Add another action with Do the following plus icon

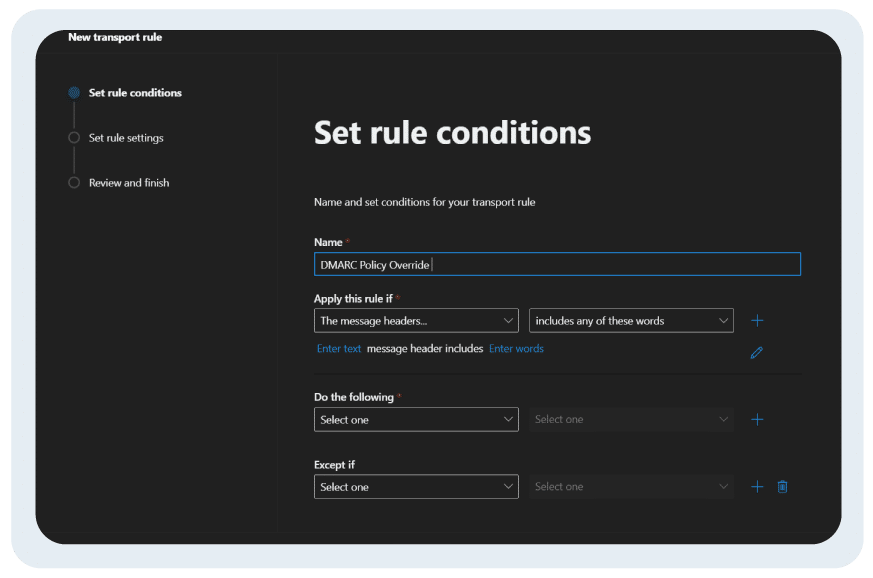point(757,420)
